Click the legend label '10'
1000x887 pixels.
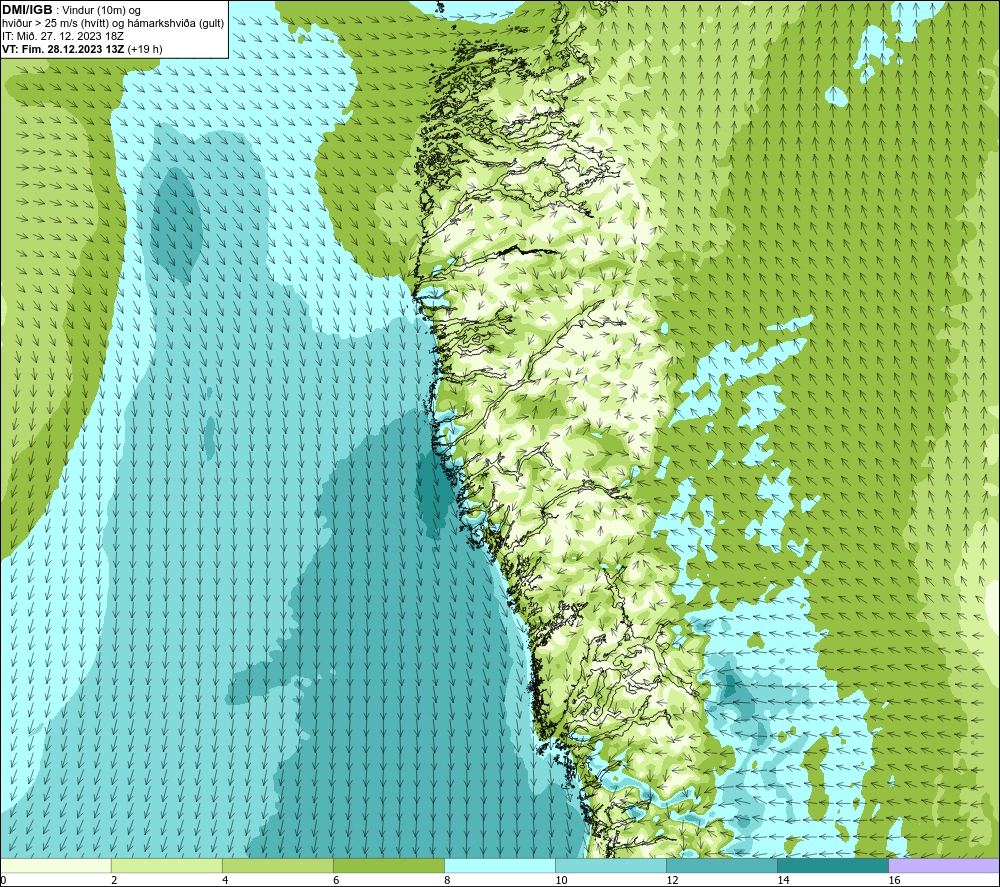click(561, 881)
